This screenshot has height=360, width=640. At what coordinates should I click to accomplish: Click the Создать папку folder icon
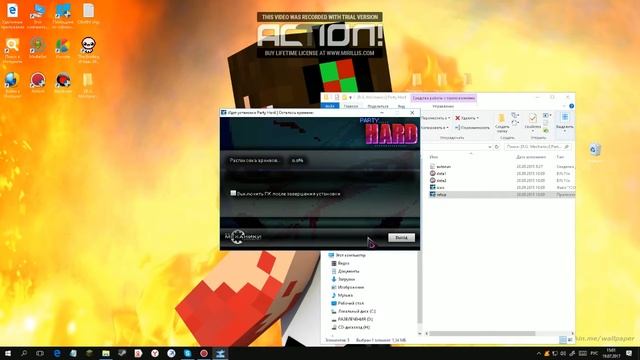[x=502, y=118]
